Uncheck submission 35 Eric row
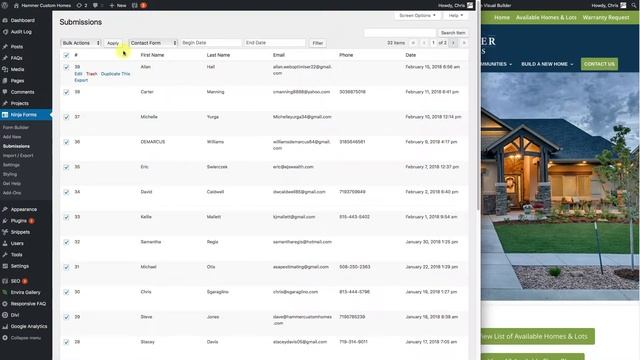Image resolution: width=640 pixels, height=360 pixels. (x=67, y=167)
